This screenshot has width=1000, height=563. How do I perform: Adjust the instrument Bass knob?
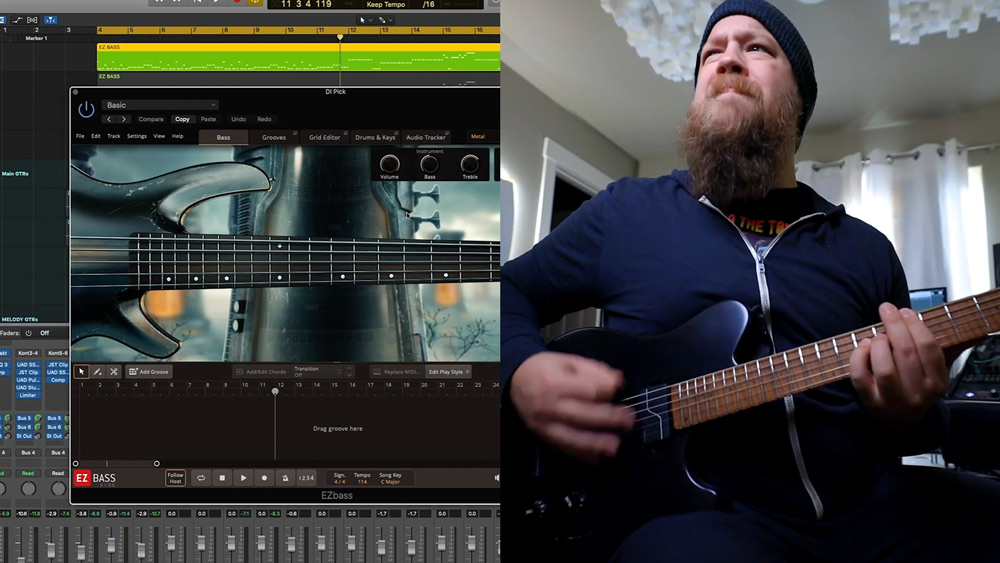430,164
